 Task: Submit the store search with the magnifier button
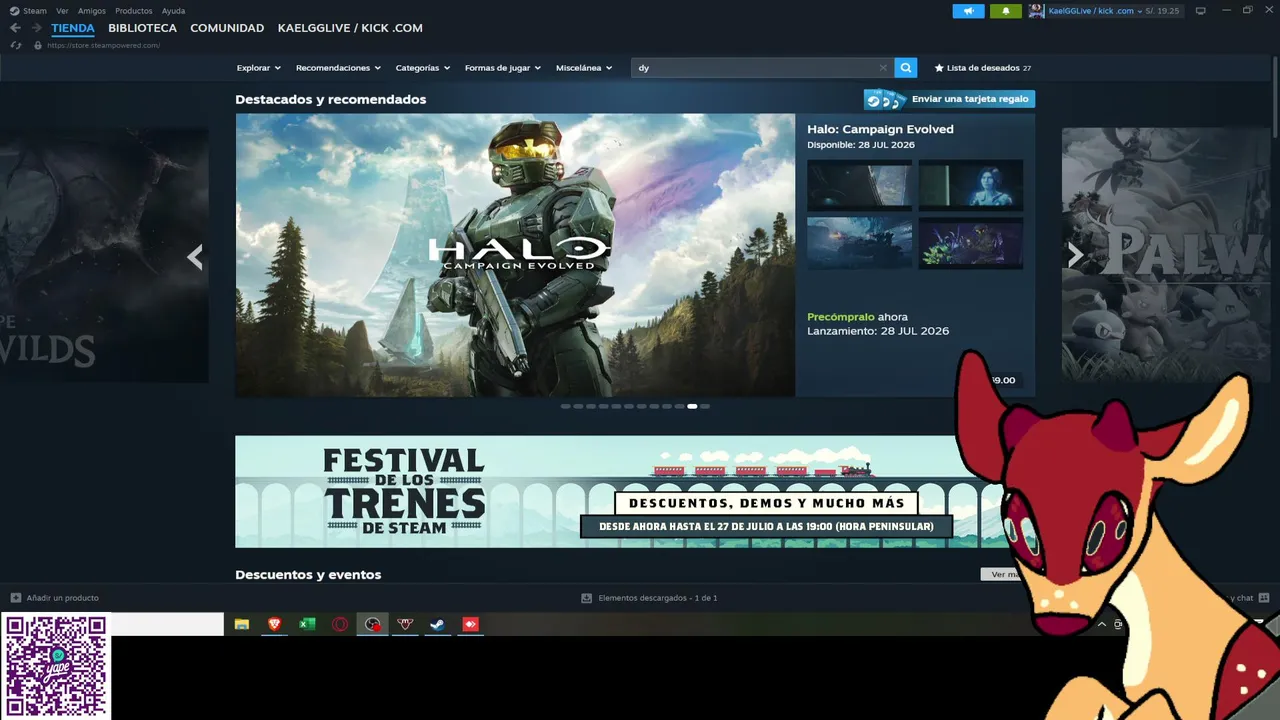click(x=906, y=68)
